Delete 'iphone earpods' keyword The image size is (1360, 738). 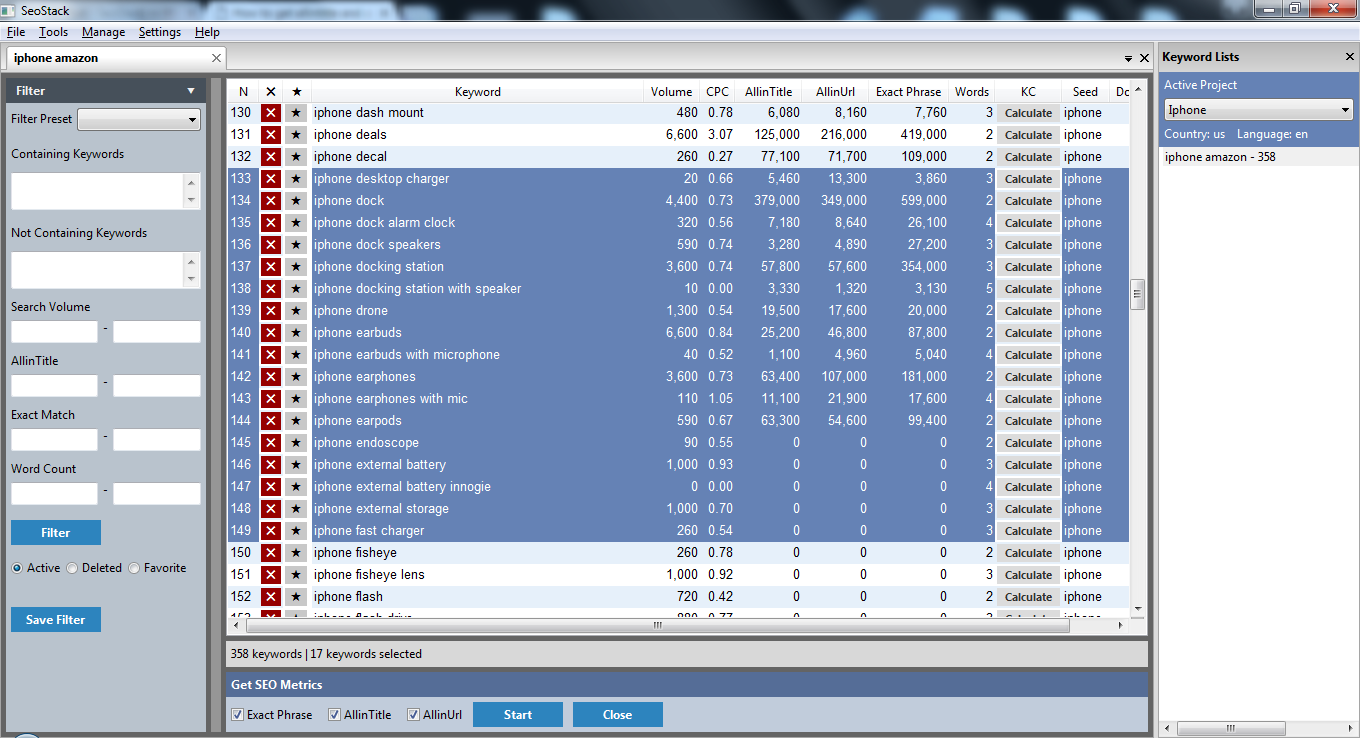pyautogui.click(x=270, y=421)
